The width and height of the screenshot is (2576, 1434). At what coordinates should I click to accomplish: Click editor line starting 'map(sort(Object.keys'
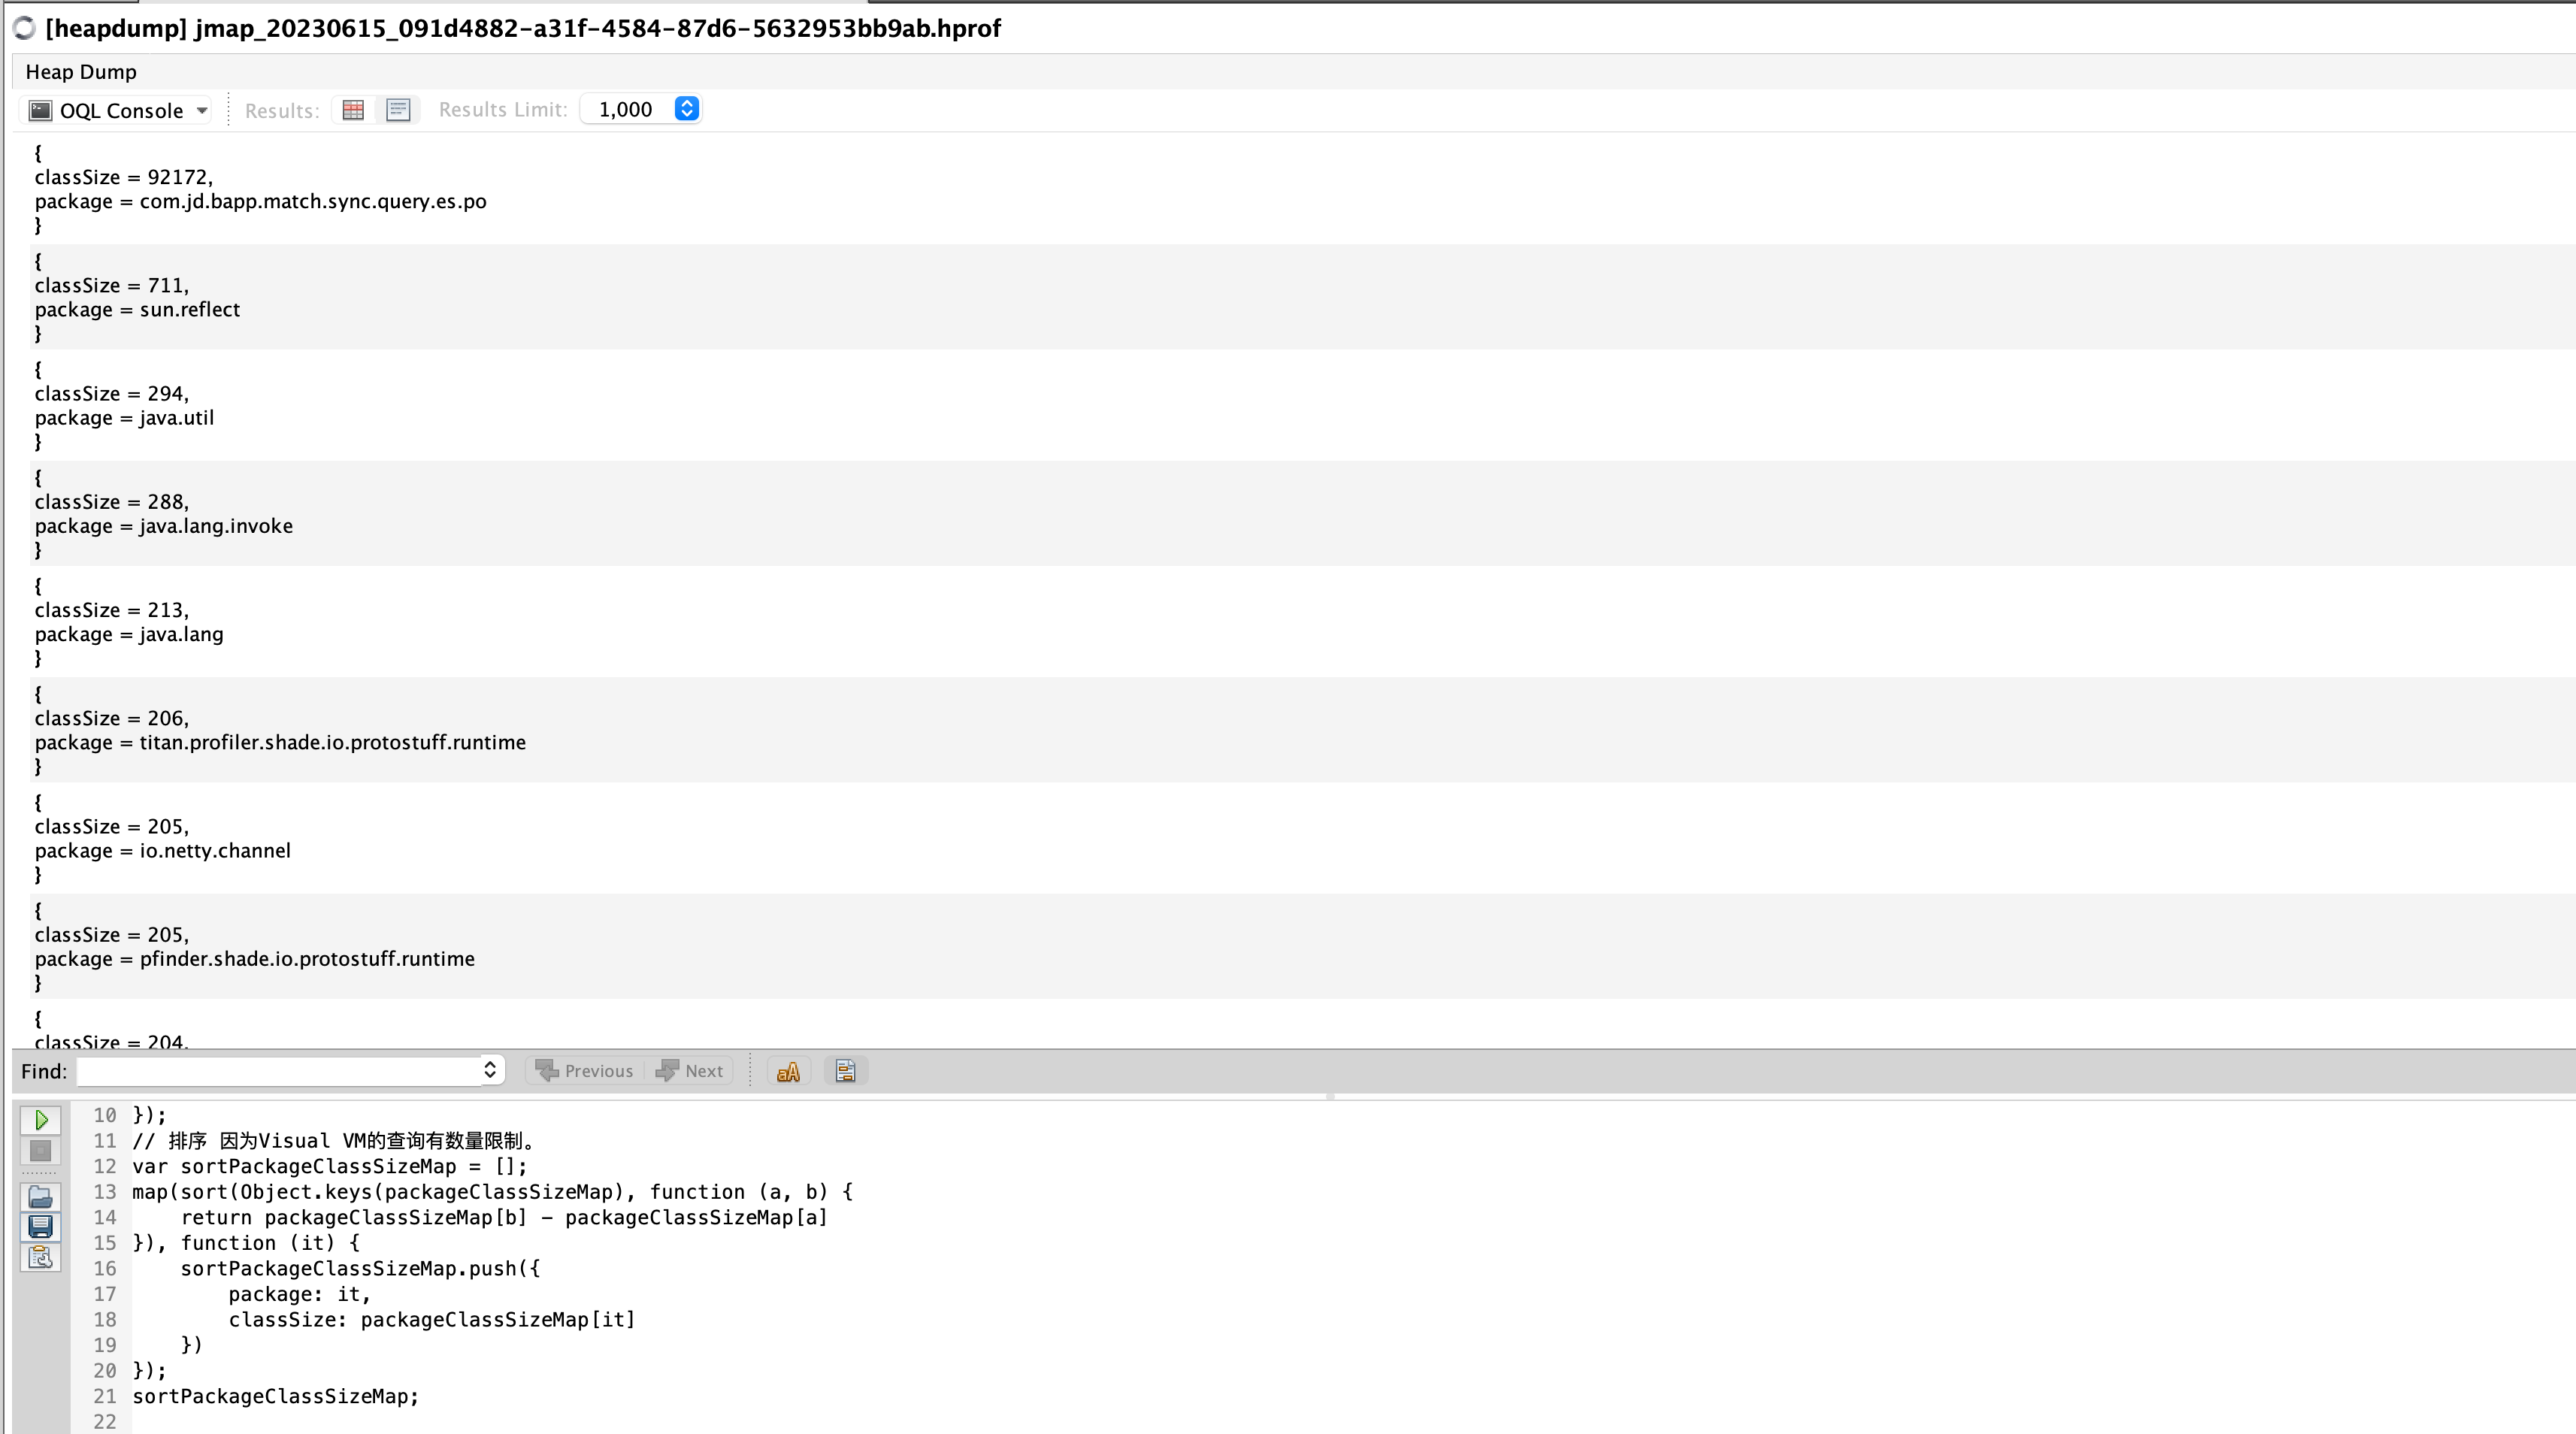click(493, 1192)
